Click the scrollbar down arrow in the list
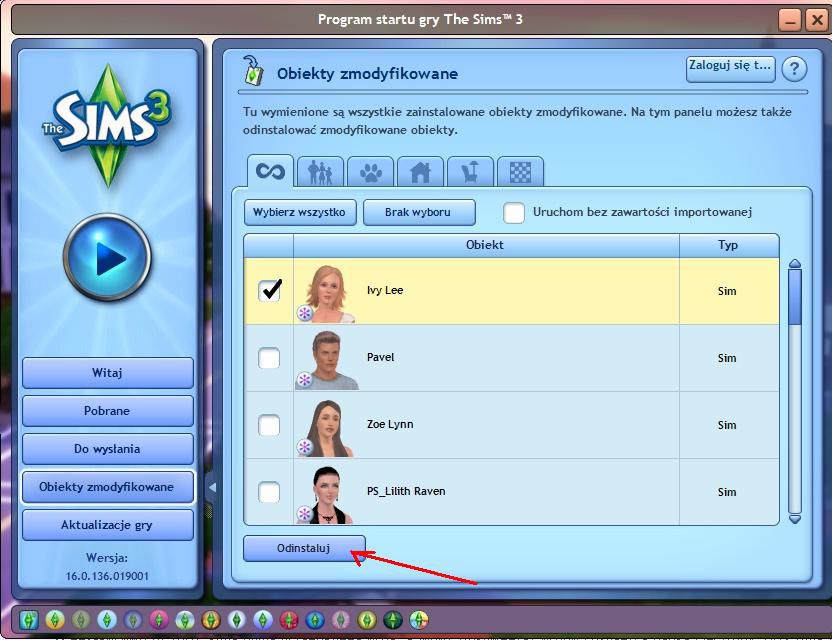832x640 pixels. [795, 518]
